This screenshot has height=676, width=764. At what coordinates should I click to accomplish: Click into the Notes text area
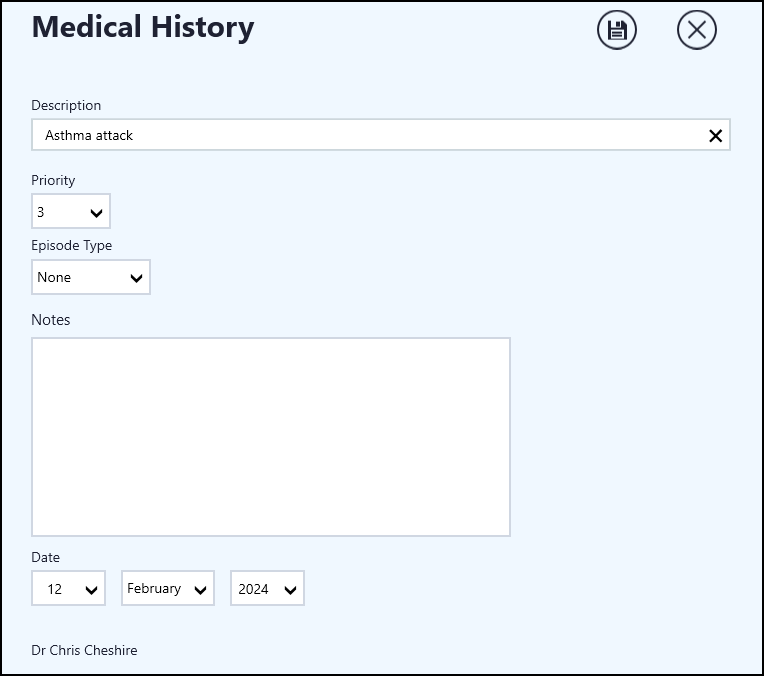tap(270, 436)
